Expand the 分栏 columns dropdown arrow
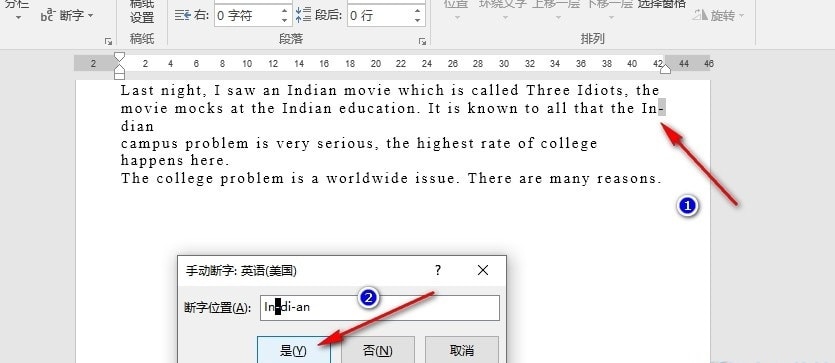The width and height of the screenshot is (835, 363). (19, 18)
